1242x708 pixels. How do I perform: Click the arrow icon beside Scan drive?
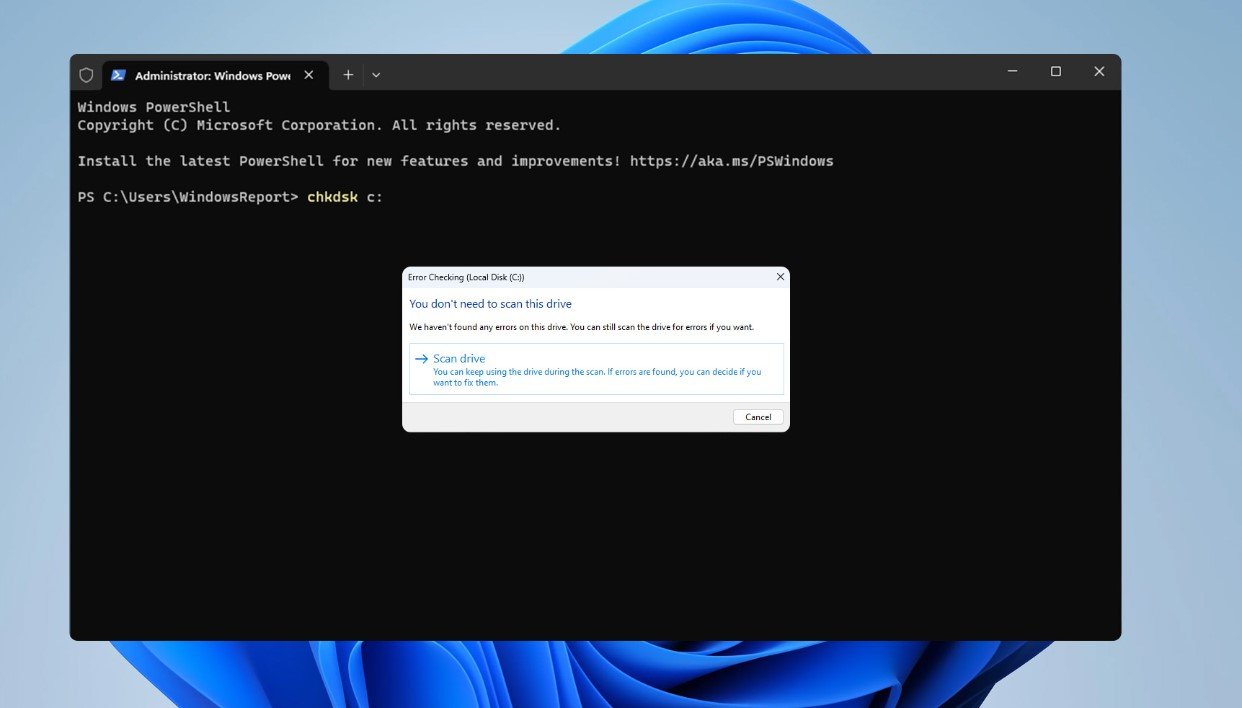[421, 359]
